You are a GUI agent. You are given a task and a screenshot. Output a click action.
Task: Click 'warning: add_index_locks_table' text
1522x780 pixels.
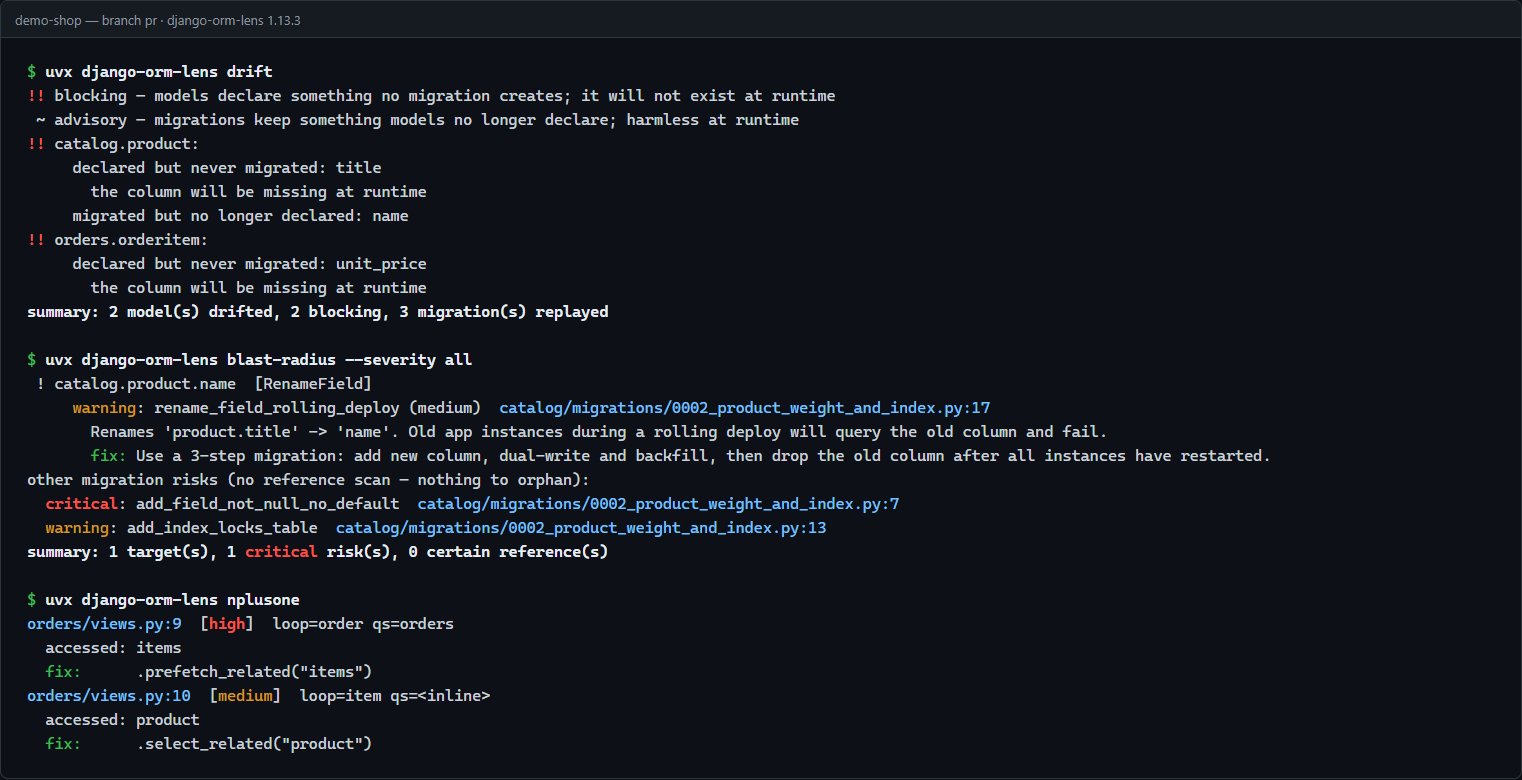click(x=181, y=528)
